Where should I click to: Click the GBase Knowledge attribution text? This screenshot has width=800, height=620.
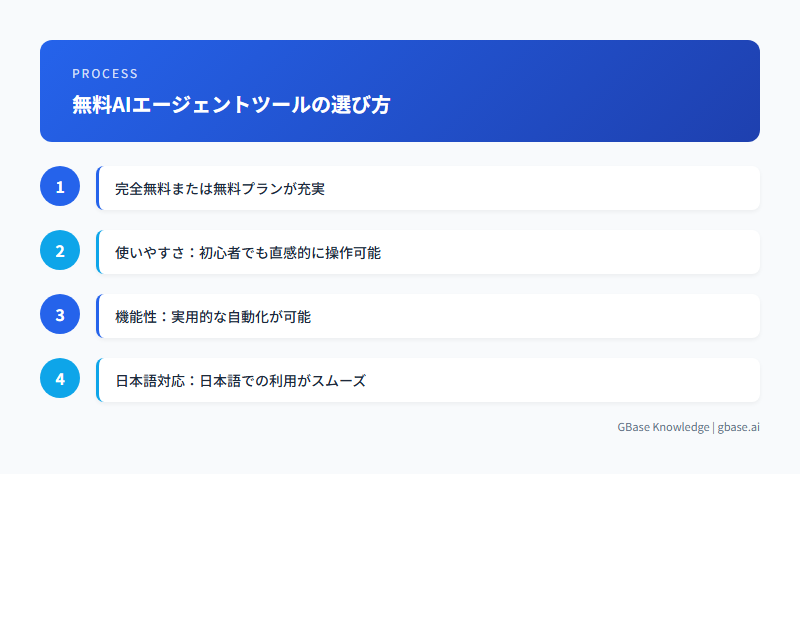661,427
